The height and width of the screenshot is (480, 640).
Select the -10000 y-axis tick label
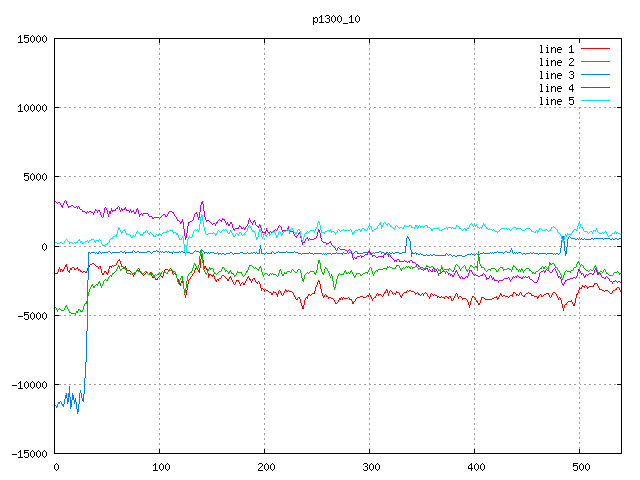click(29, 385)
